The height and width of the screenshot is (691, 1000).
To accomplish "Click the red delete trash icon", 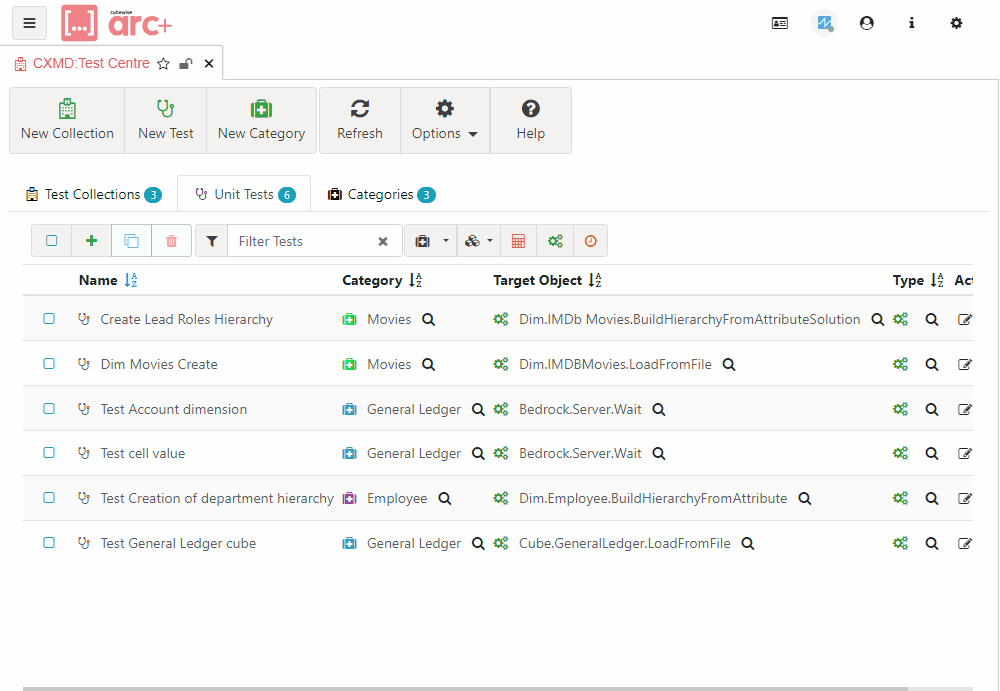I will tap(171, 241).
